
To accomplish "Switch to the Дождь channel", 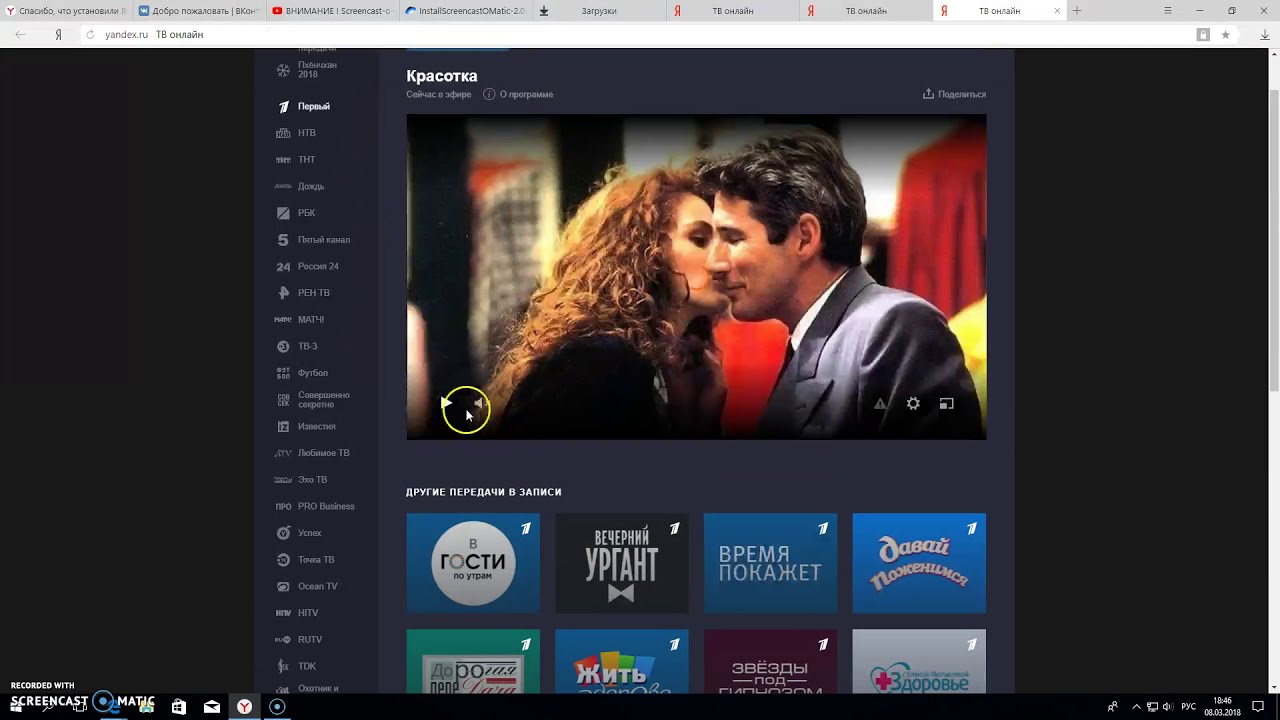I will pos(300,186).
